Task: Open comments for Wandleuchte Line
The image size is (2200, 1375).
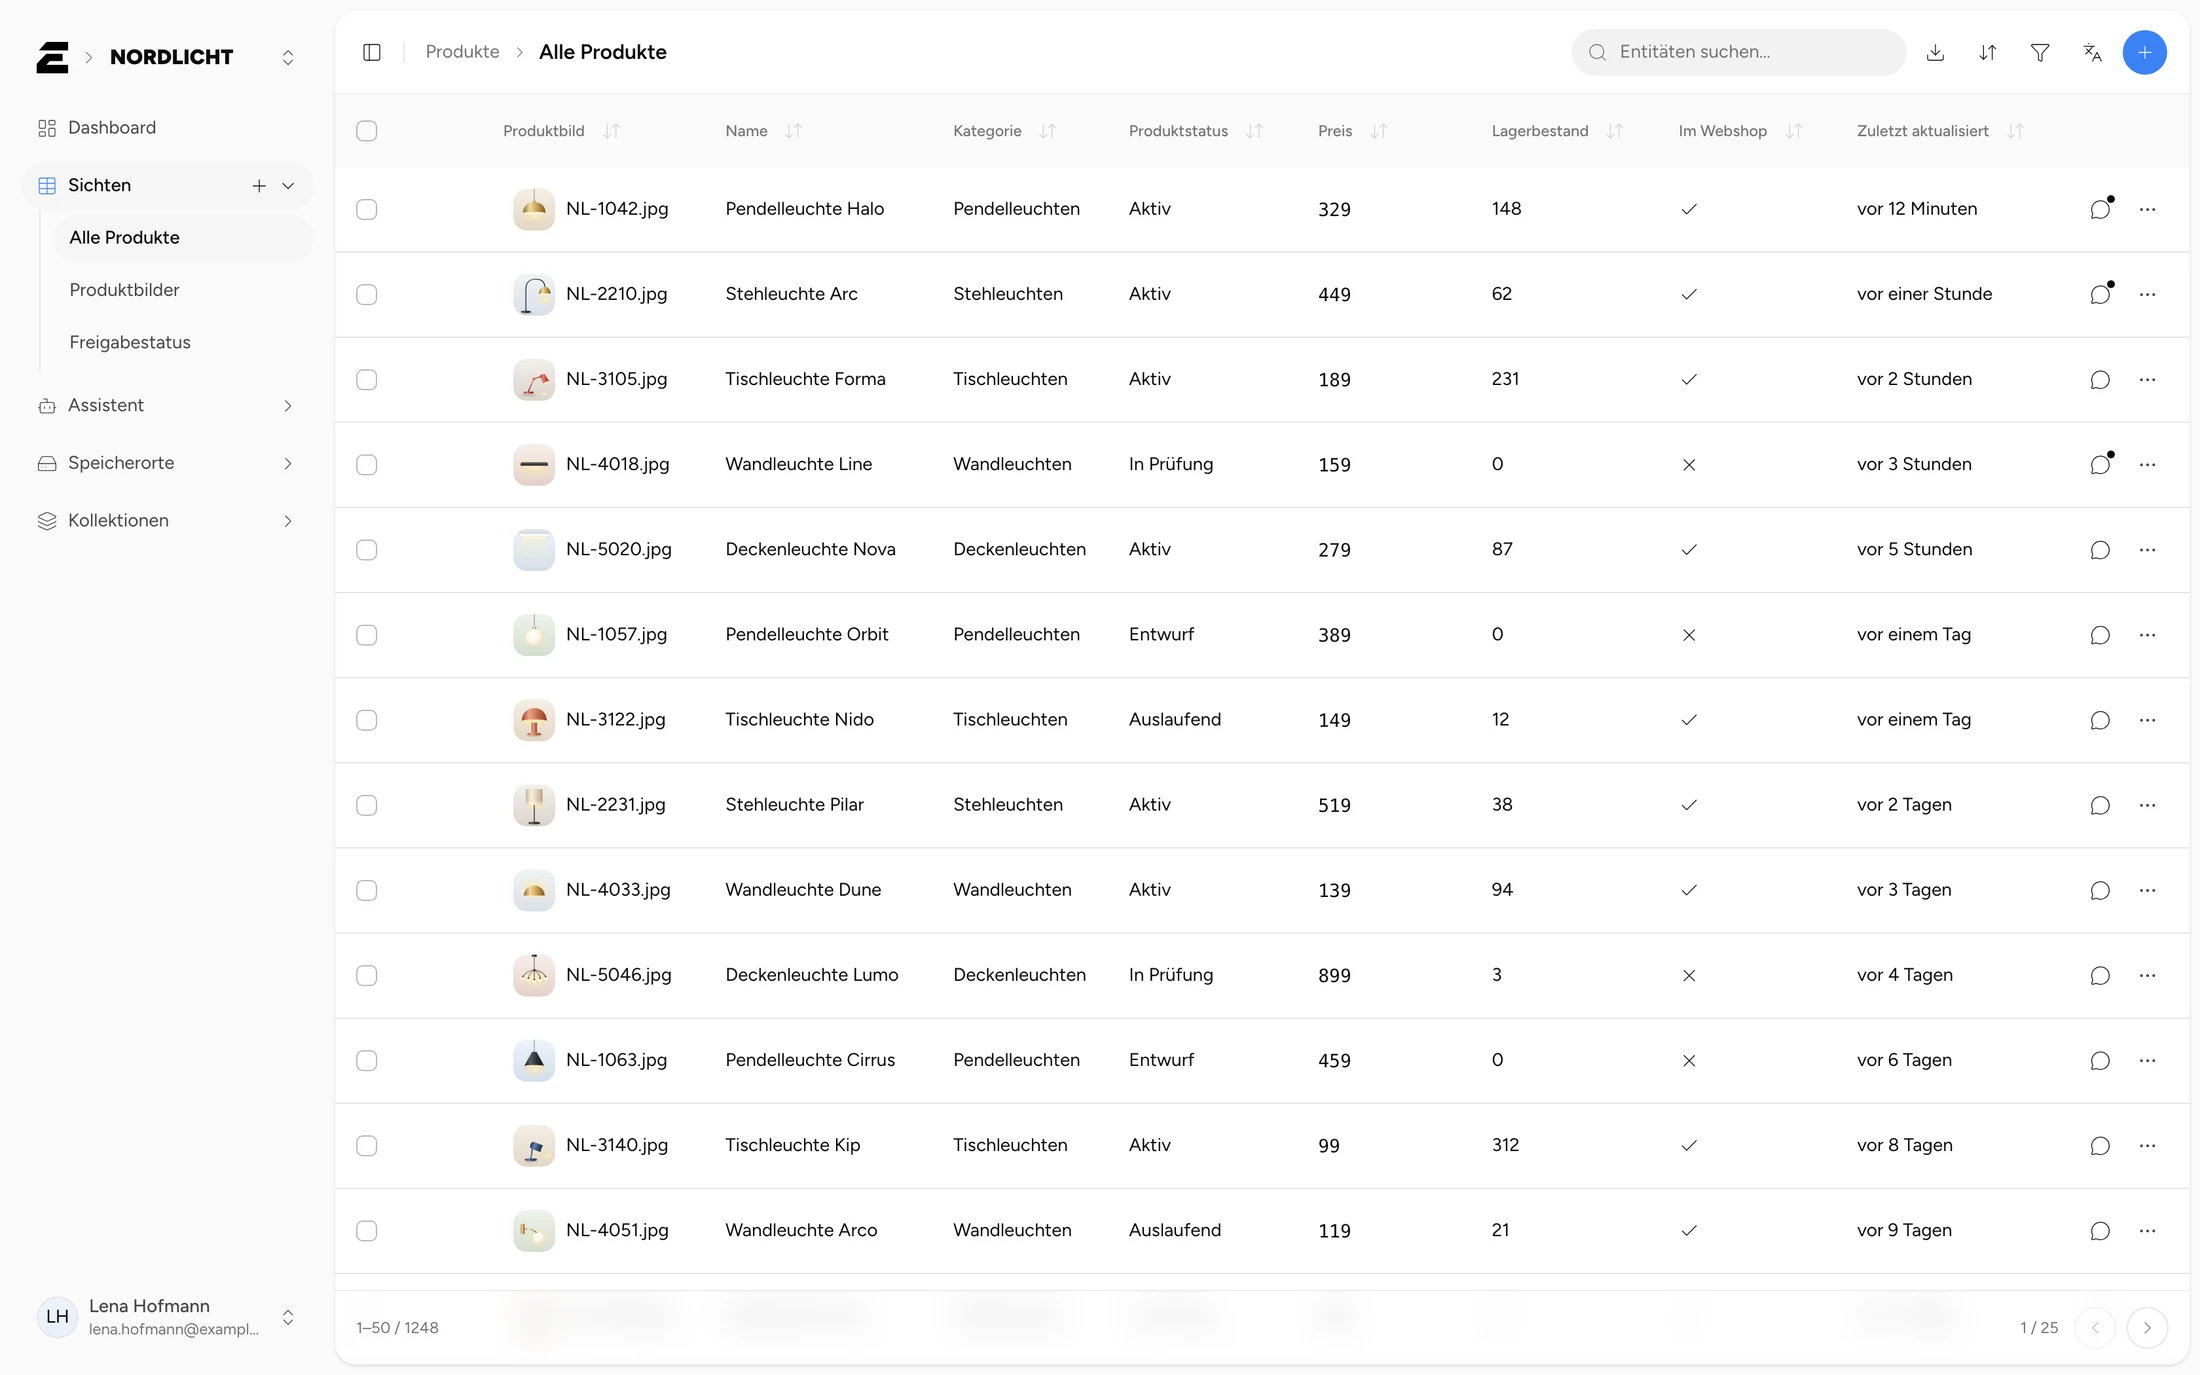Action: pos(2101,464)
